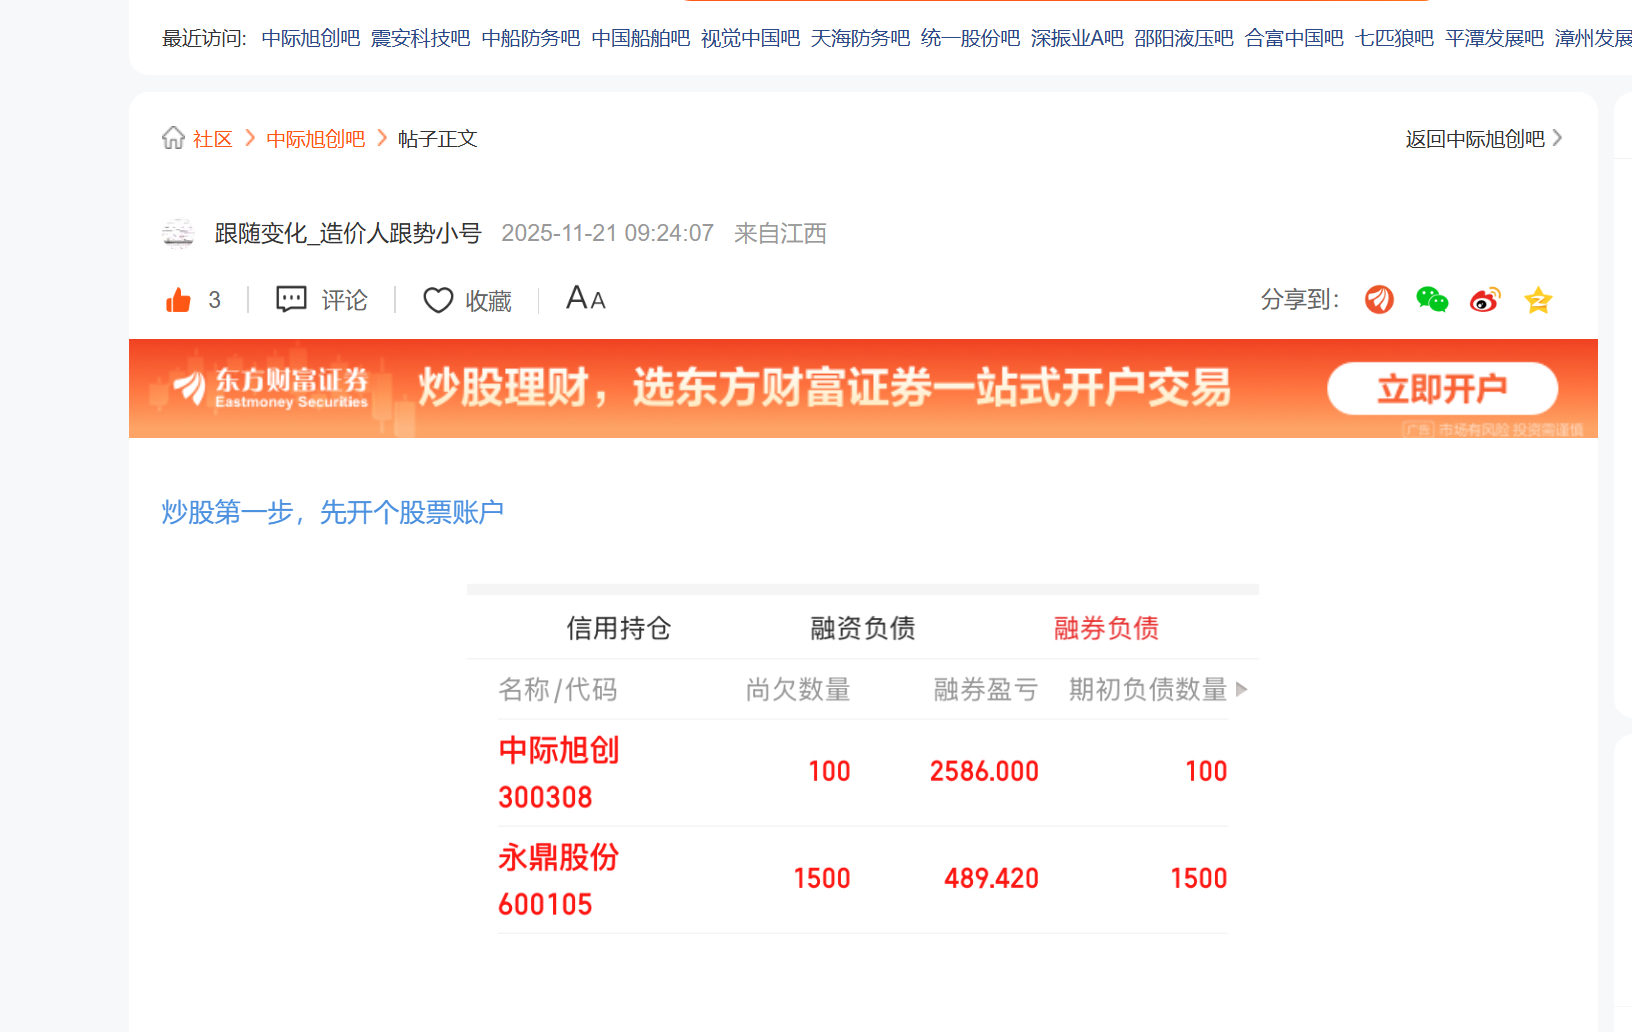Screen dimensions: 1632x1032
Task: Click profit value 2586.000
Action: pyautogui.click(x=985, y=771)
